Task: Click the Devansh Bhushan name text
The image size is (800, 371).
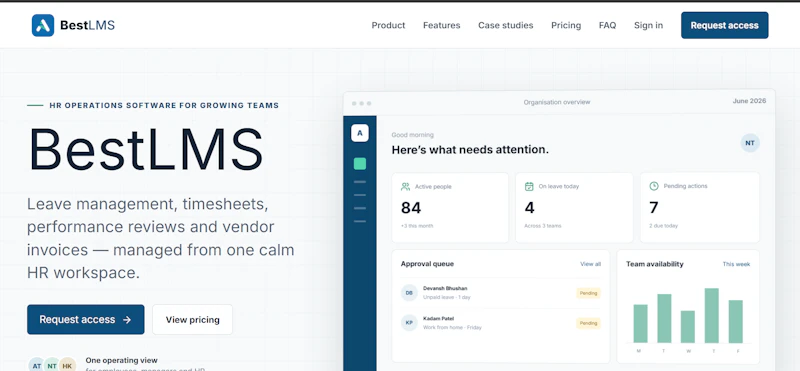Action: point(445,288)
